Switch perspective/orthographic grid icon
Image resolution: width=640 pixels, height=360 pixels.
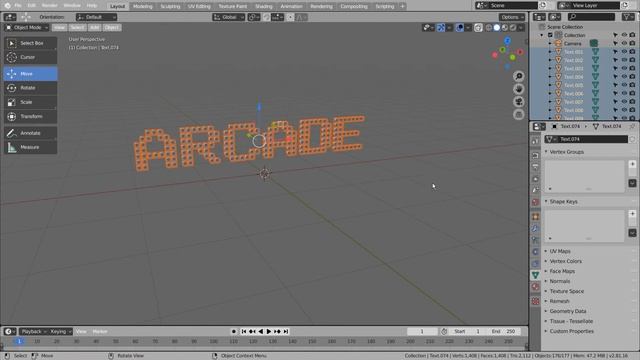519,115
